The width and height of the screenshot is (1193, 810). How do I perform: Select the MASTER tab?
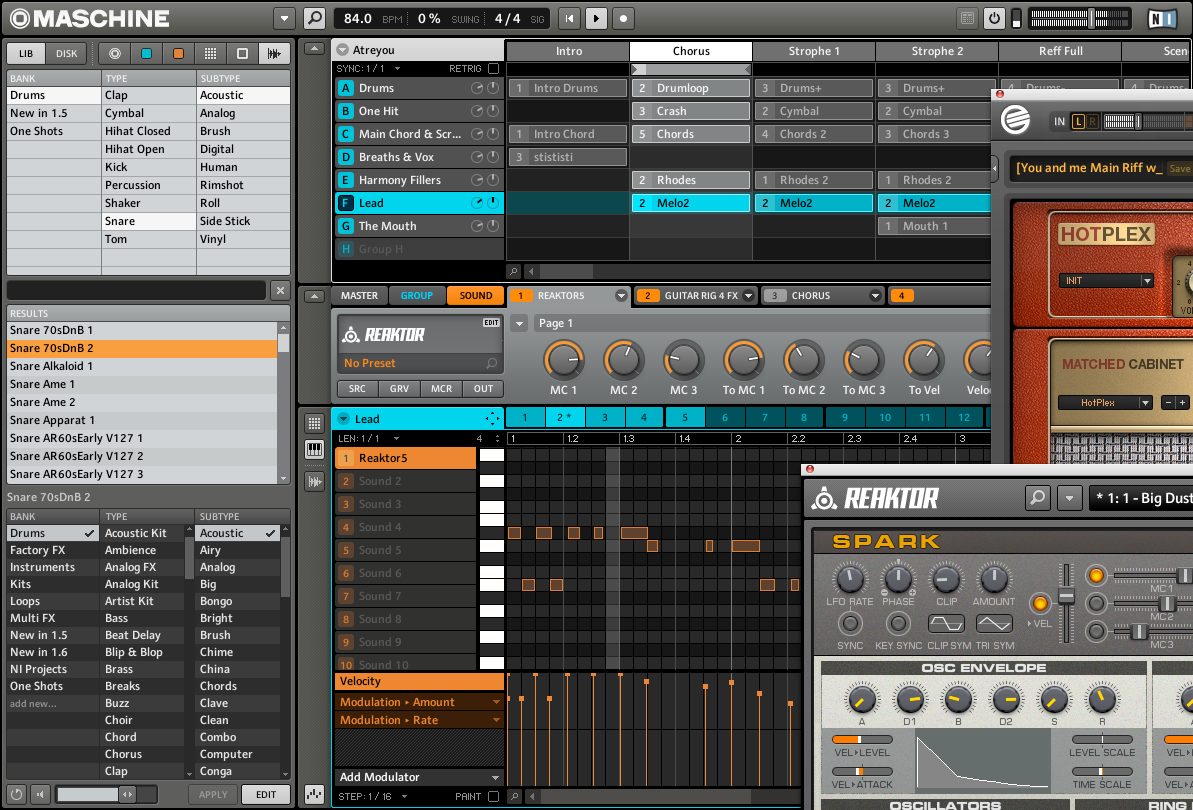pyautogui.click(x=359, y=296)
